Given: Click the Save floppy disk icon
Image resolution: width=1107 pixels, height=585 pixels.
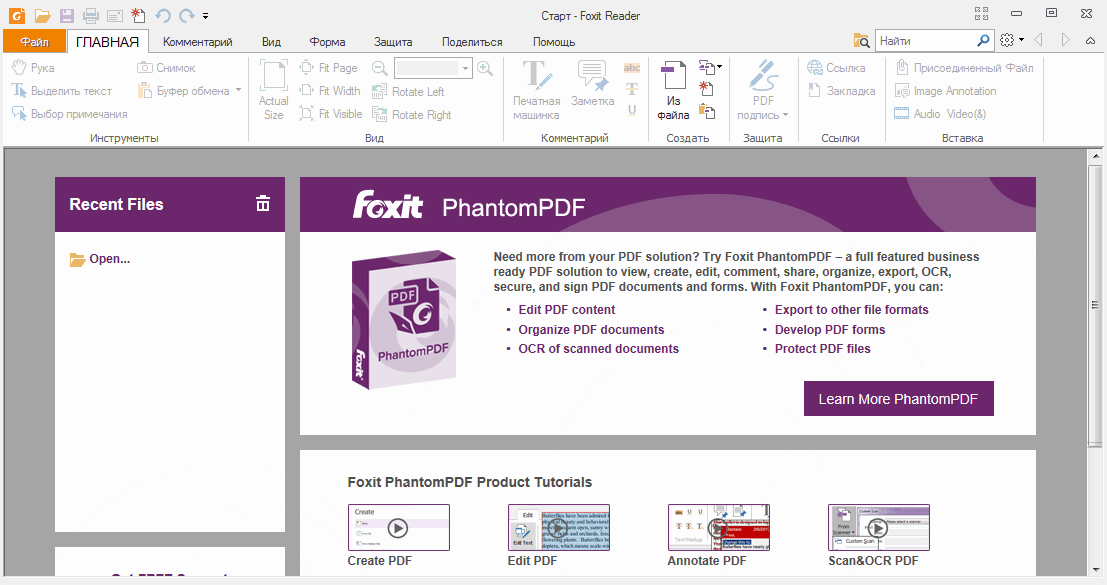Looking at the screenshot, I should coord(66,15).
